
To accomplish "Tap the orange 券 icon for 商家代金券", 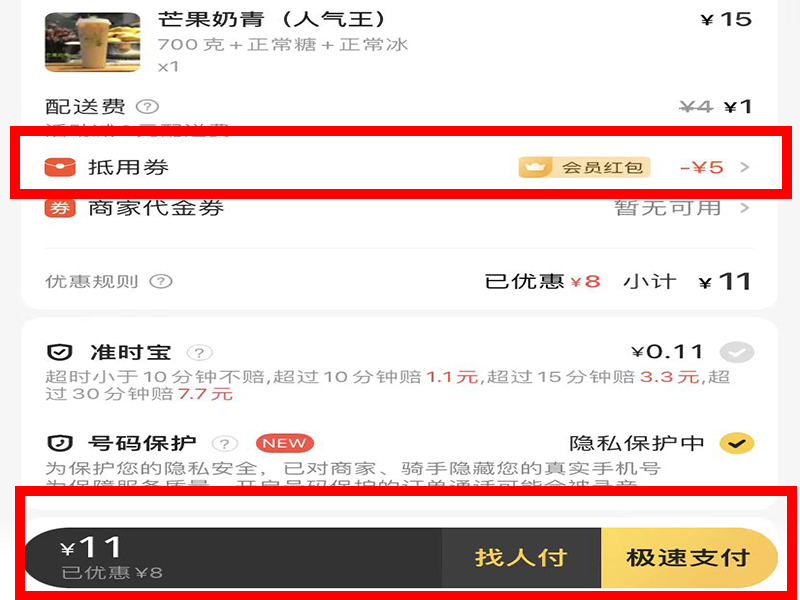I will click(60, 208).
